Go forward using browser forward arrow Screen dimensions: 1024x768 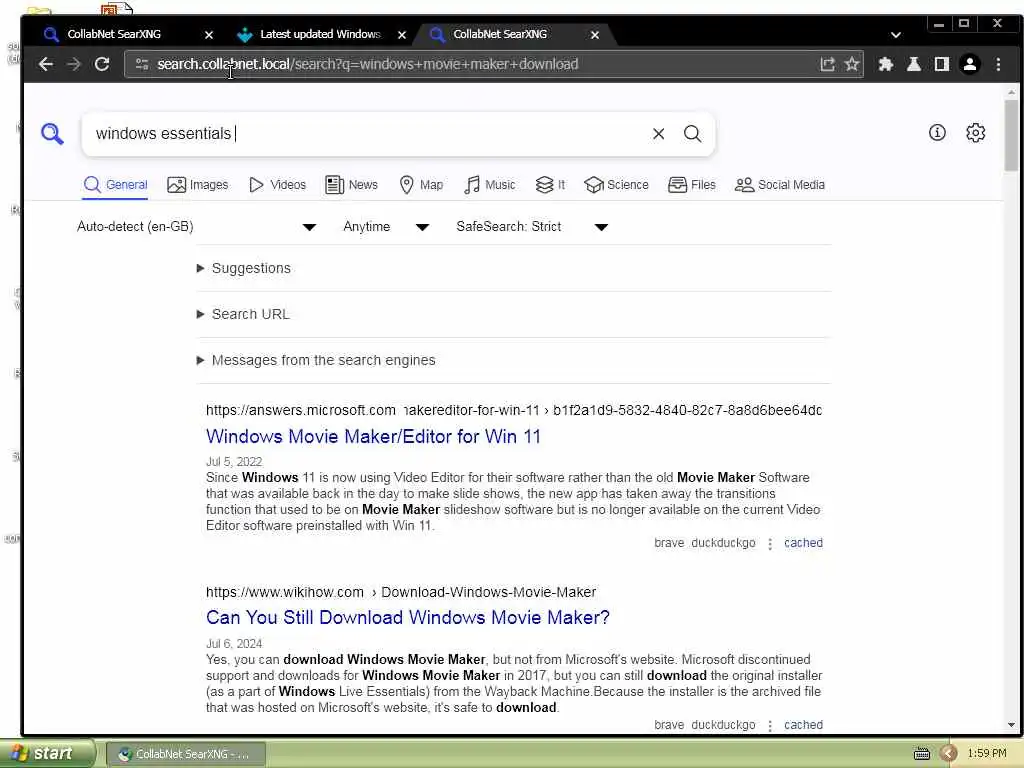pyautogui.click(x=74, y=64)
